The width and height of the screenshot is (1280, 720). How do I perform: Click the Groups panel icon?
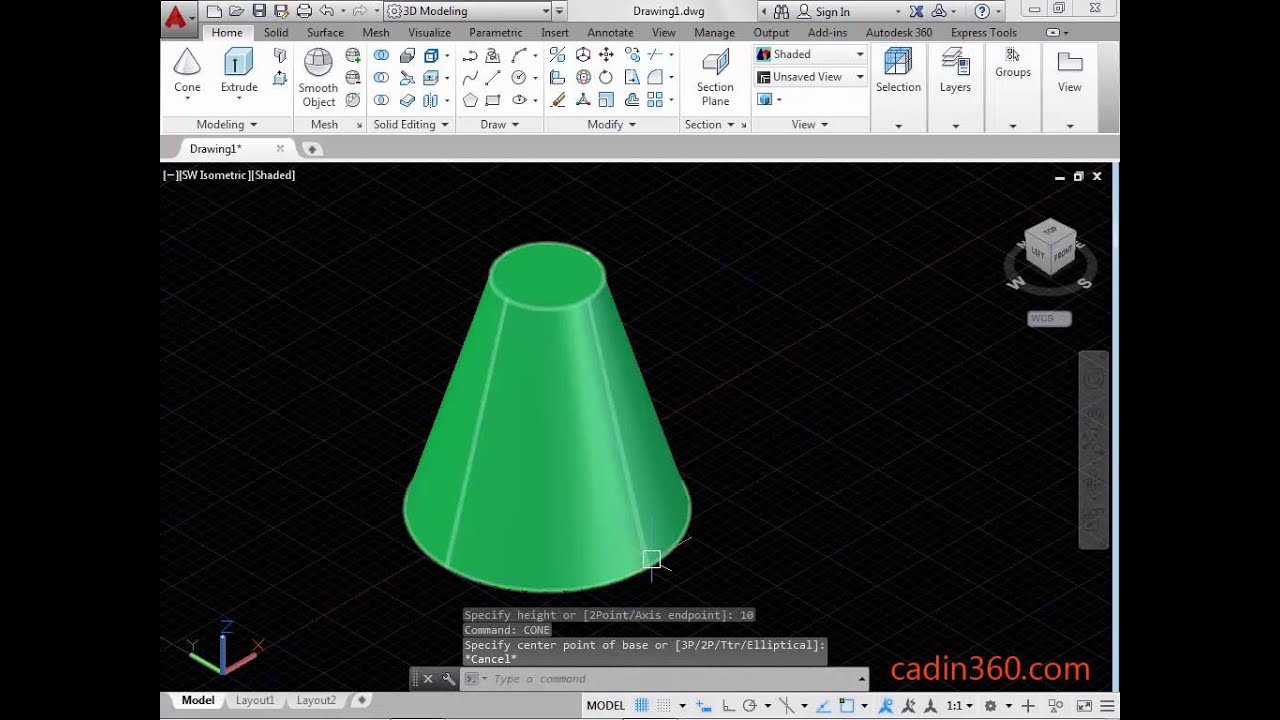coord(1012,55)
